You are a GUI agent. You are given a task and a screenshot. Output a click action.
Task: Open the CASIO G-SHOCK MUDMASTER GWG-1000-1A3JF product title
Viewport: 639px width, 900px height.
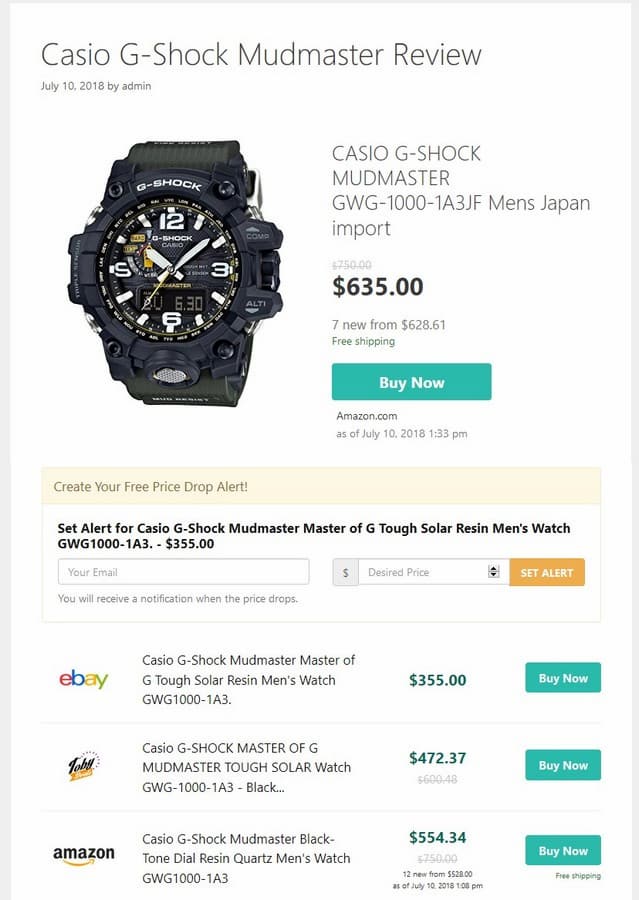460,191
